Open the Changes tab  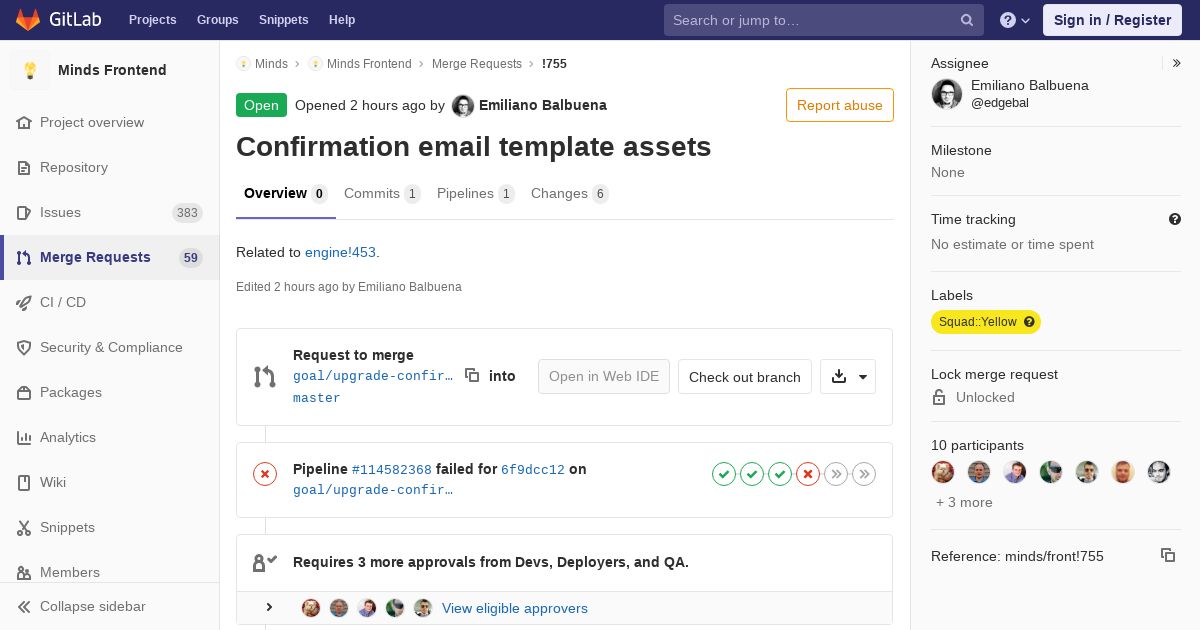[x=569, y=194]
